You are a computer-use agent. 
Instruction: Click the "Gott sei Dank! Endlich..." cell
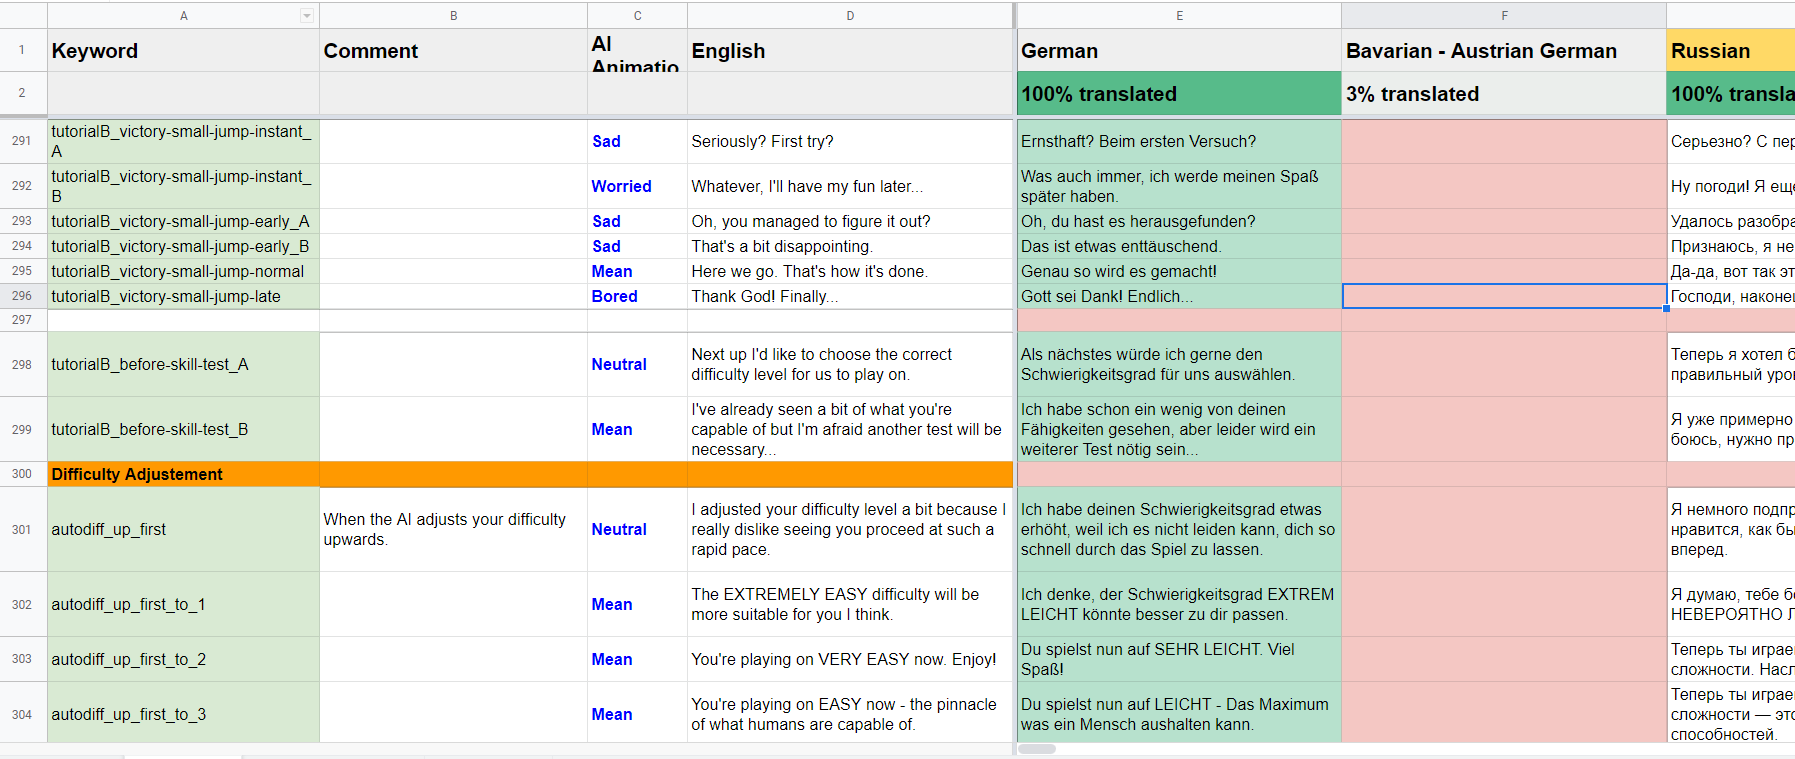1178,296
